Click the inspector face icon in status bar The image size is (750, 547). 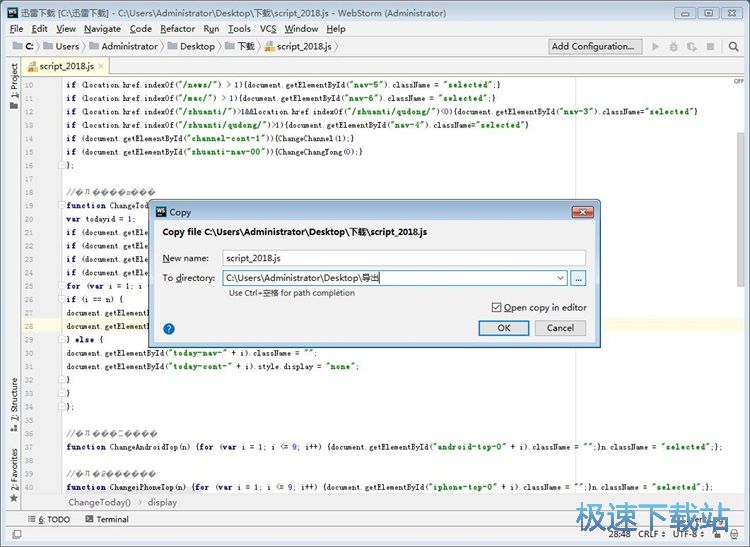(734, 534)
